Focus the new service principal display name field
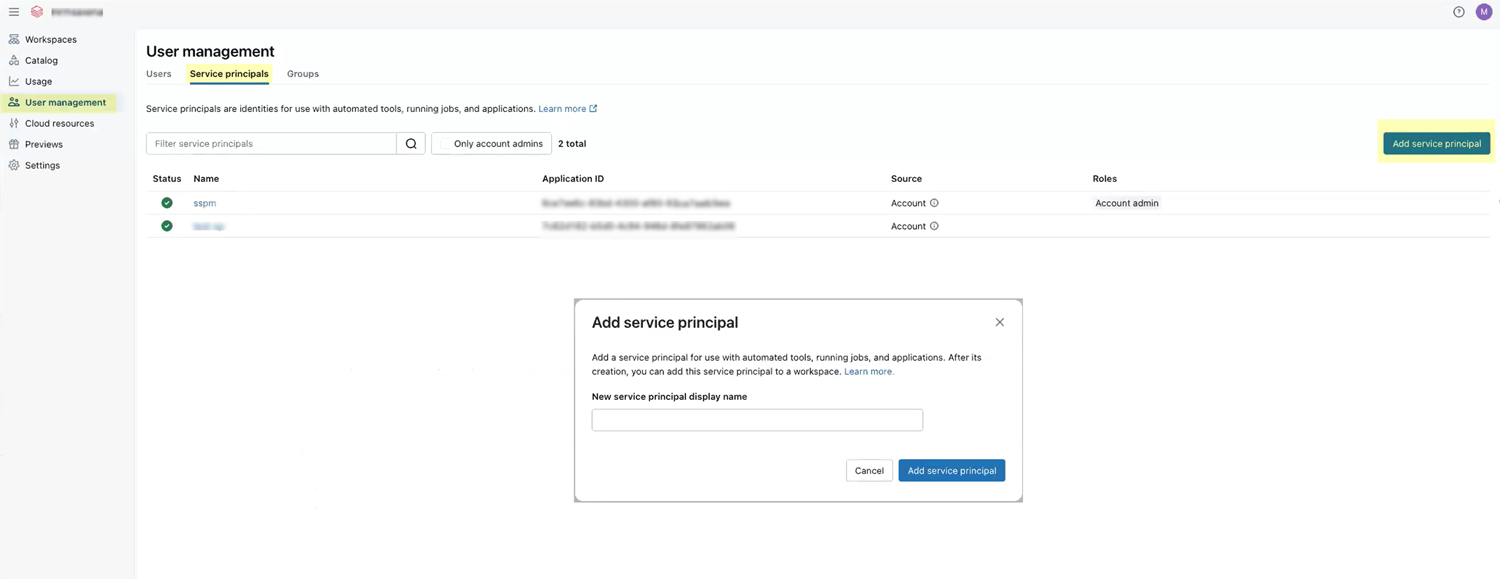 [x=756, y=420]
